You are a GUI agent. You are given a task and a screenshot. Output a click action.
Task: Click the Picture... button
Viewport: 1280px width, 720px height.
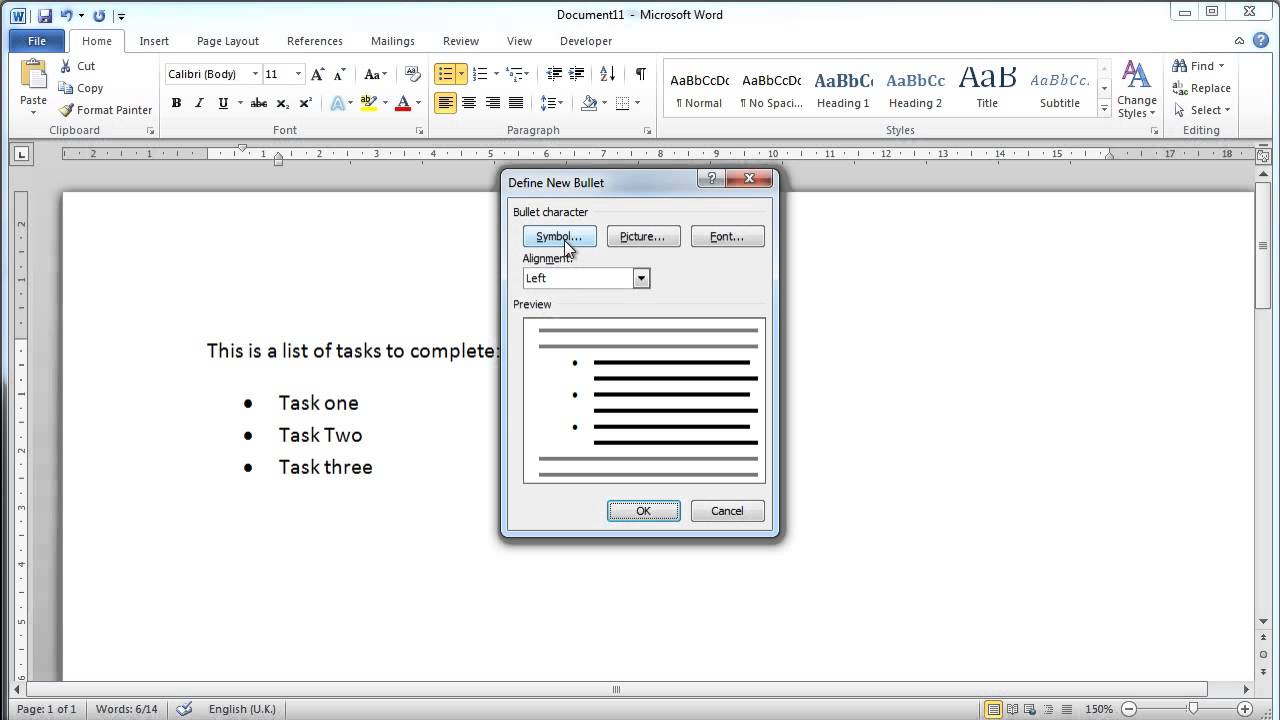click(x=643, y=236)
